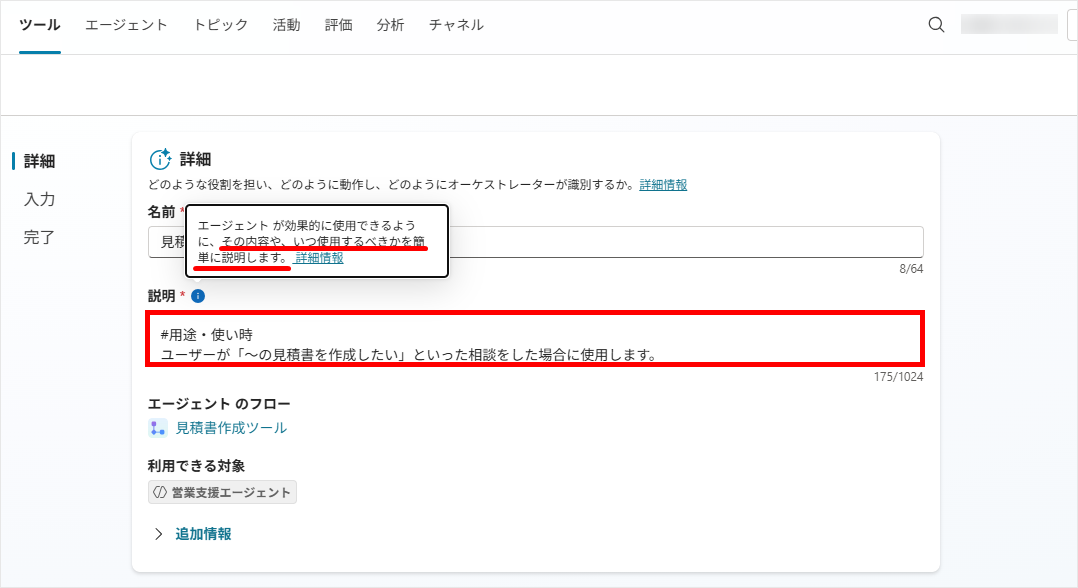Switch to the チャネル tab
Viewport: 1078px width, 588px height.
coord(456,25)
